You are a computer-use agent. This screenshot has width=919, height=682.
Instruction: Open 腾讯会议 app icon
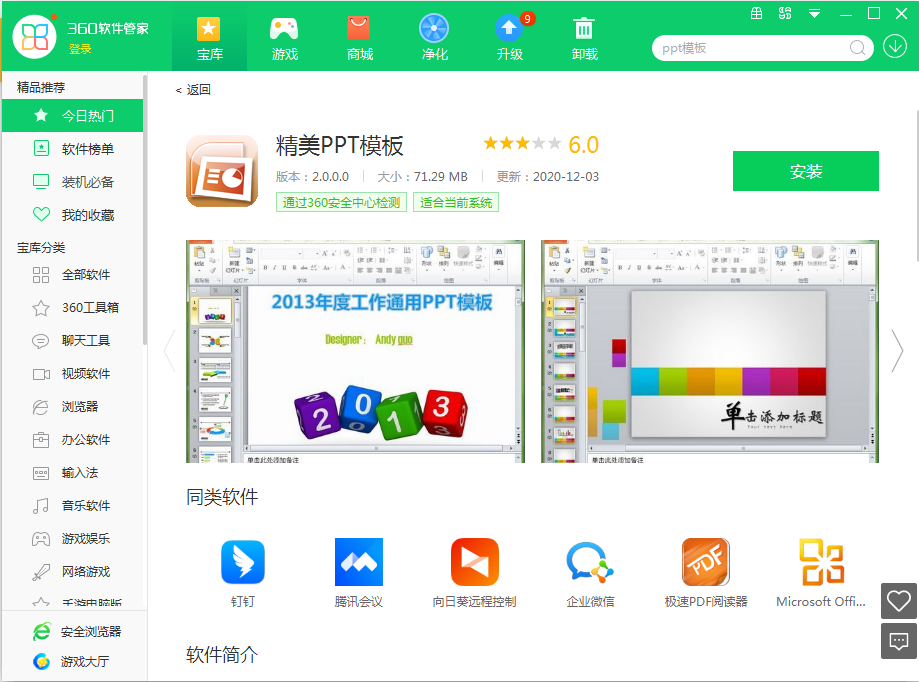pos(359,562)
